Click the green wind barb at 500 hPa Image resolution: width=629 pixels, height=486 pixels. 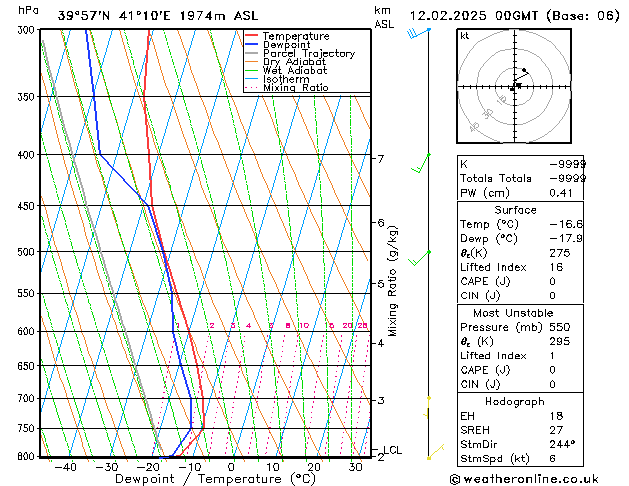click(419, 258)
